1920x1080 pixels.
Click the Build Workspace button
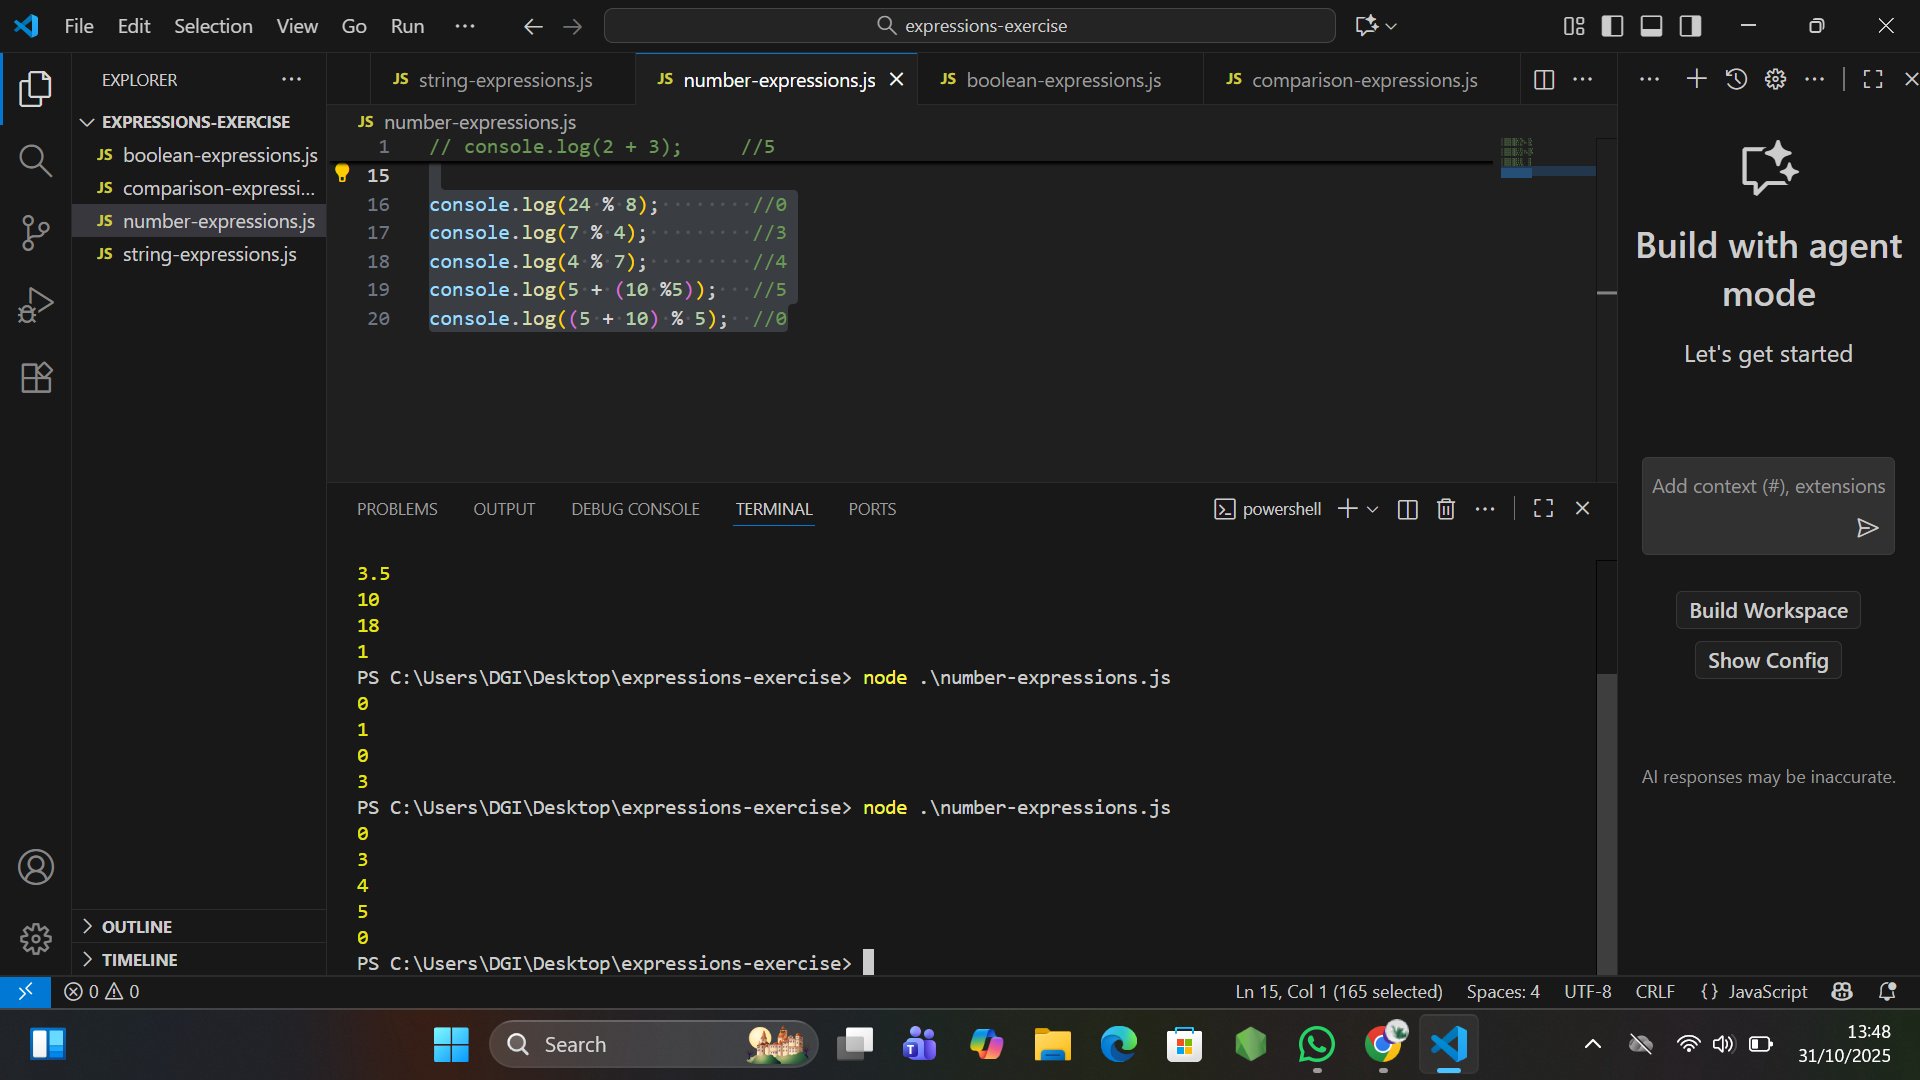point(1767,611)
